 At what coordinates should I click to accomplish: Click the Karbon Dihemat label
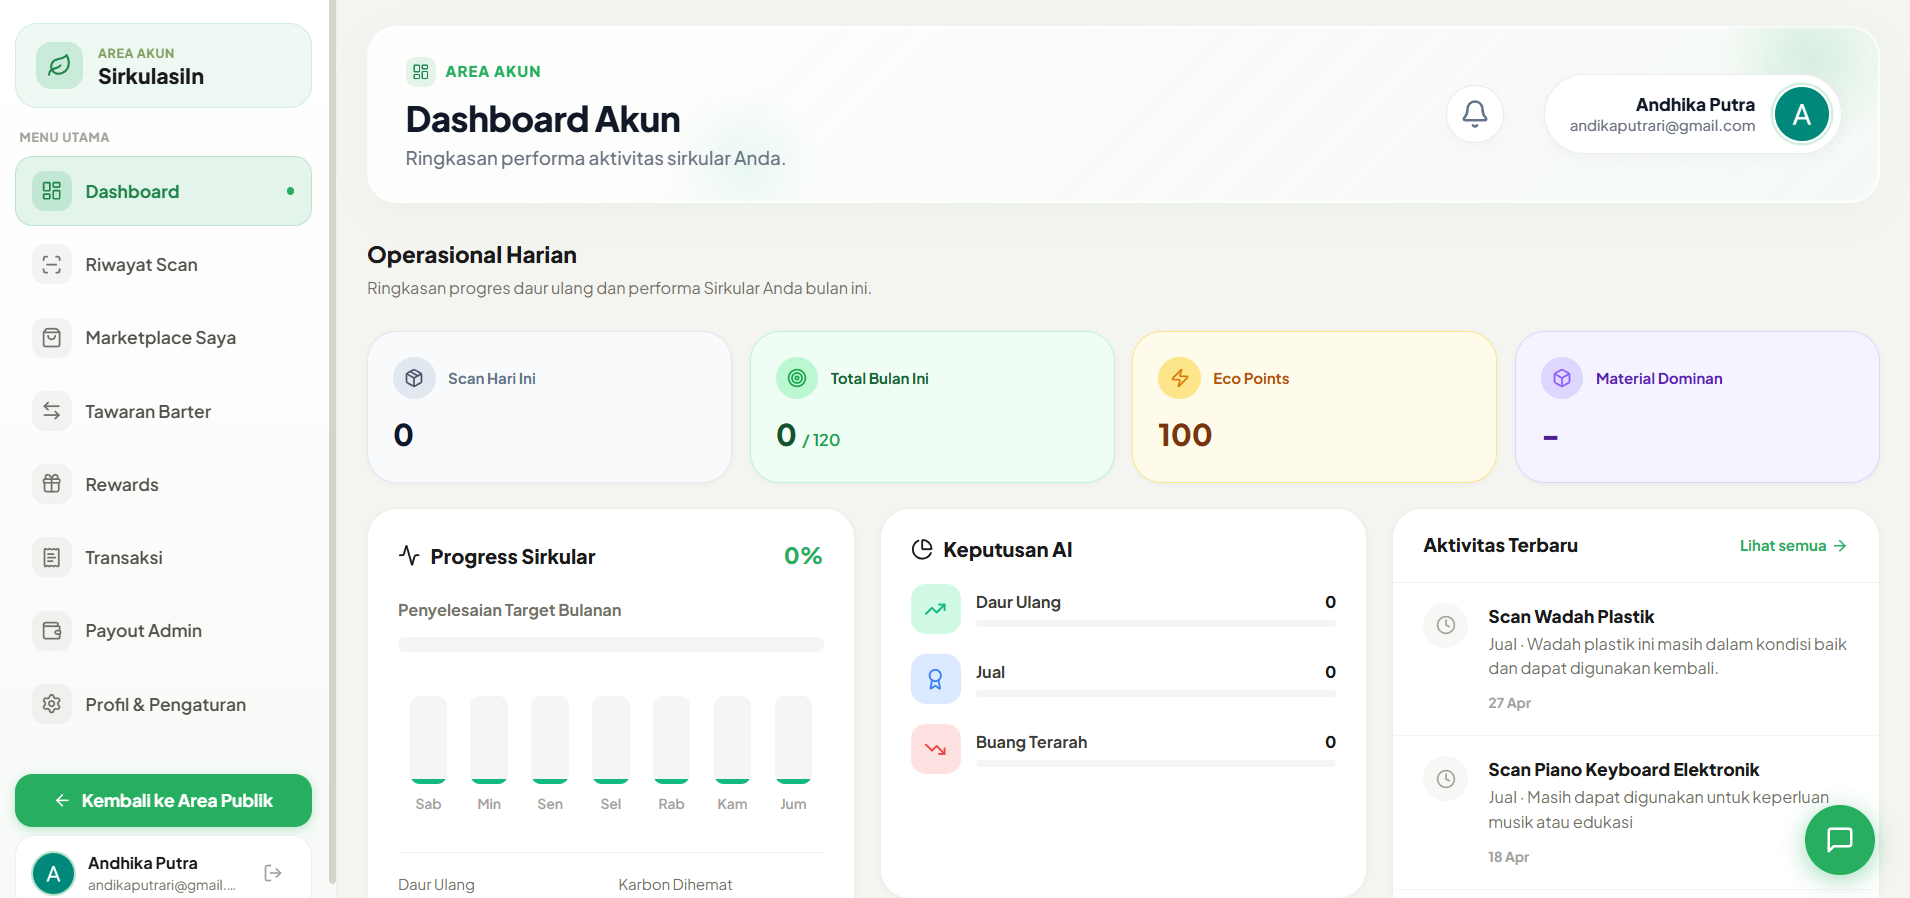coord(675,885)
